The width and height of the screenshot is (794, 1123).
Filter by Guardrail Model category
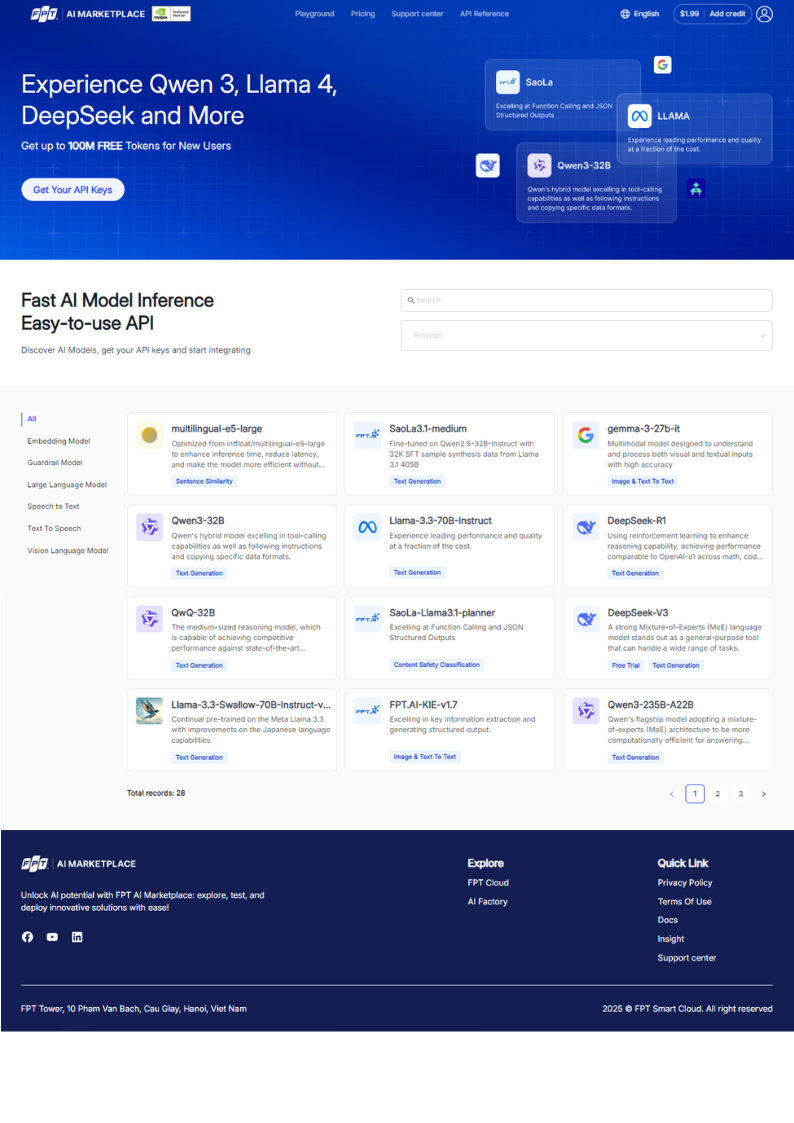55,463
